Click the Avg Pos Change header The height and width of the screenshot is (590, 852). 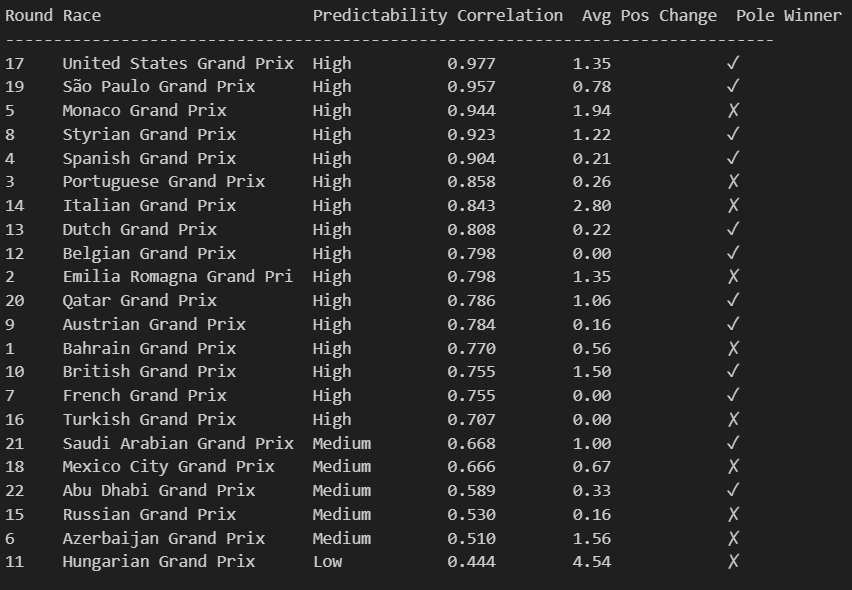(x=649, y=16)
